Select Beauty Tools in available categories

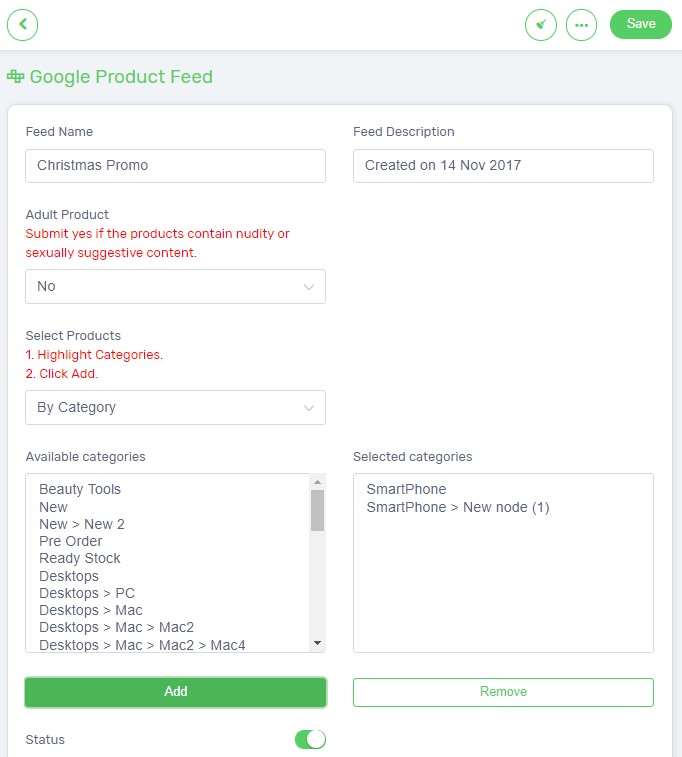[80, 489]
